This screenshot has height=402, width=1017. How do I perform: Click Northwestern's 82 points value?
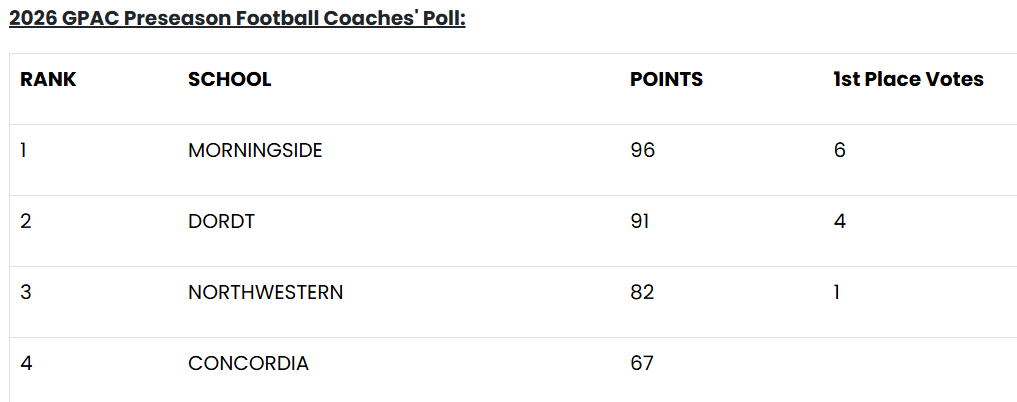(x=642, y=292)
